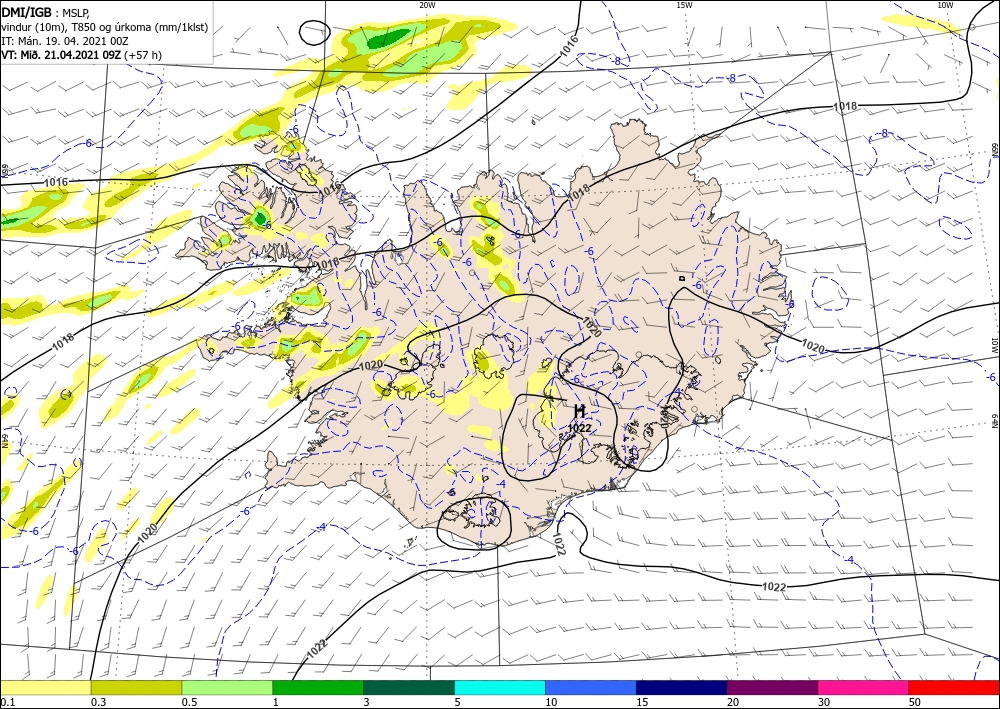The image size is (1000, 709).
Task: Click the pale yellow 0.1–0.3 legend swatch
Action: pyautogui.click(x=45, y=688)
